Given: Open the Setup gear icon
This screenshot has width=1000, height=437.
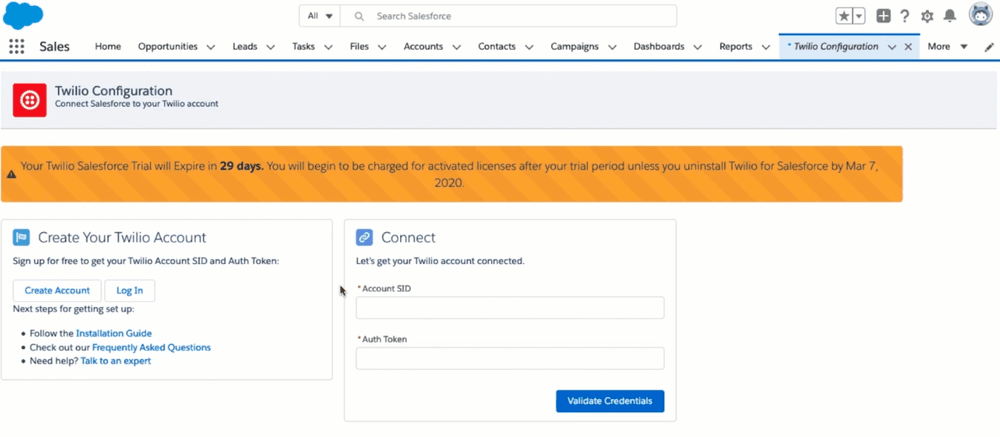Looking at the screenshot, I should [927, 16].
